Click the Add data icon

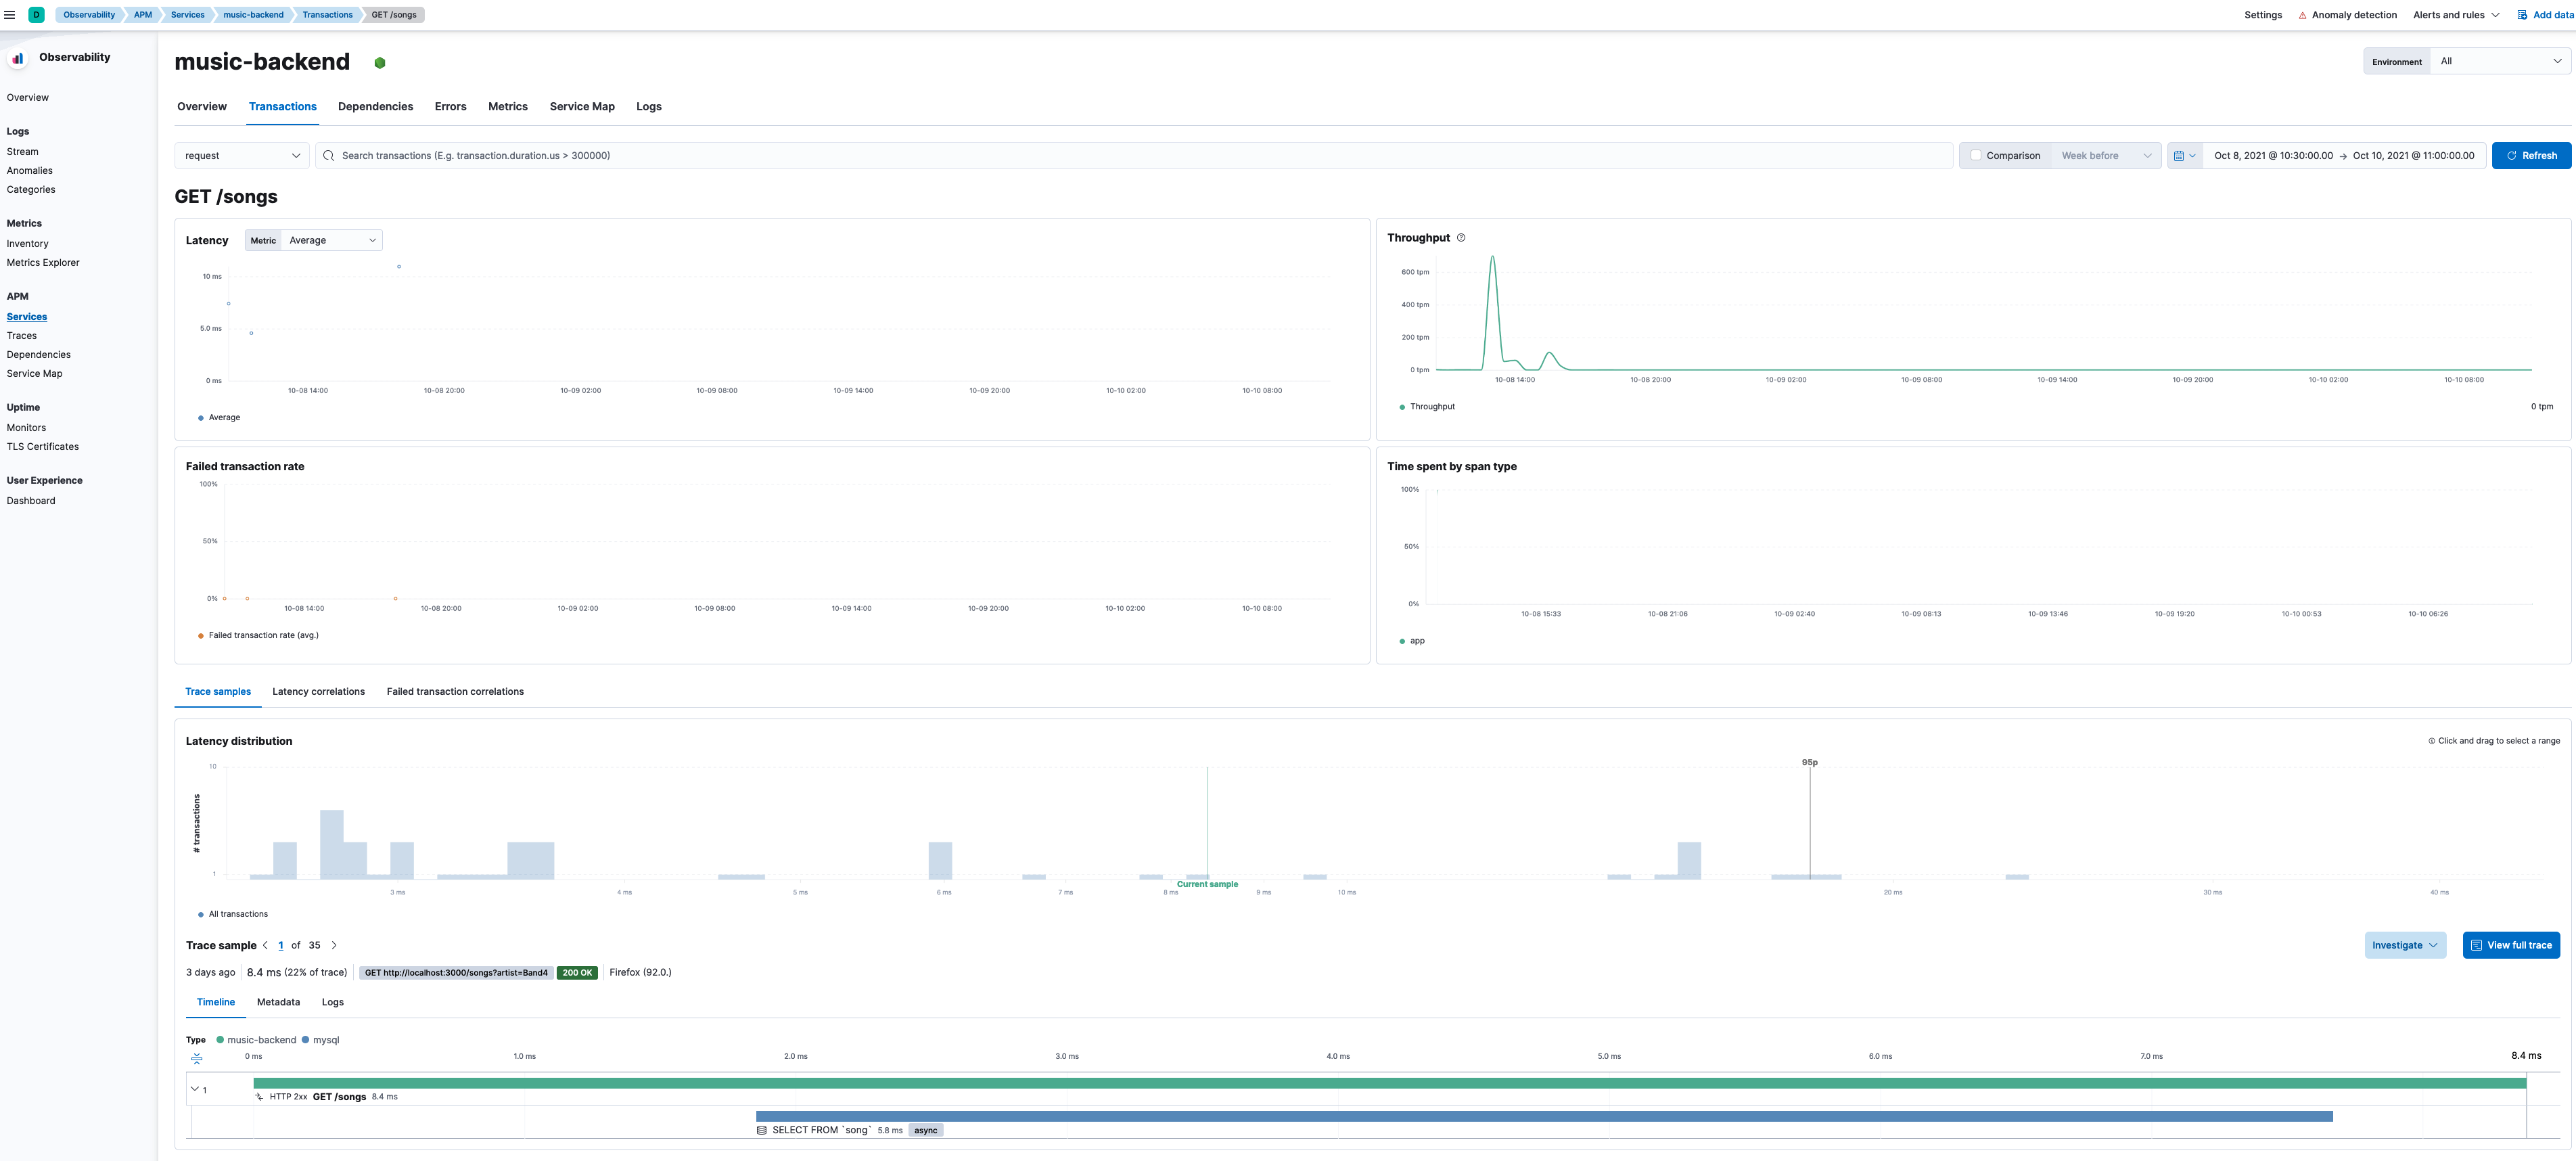[2522, 15]
